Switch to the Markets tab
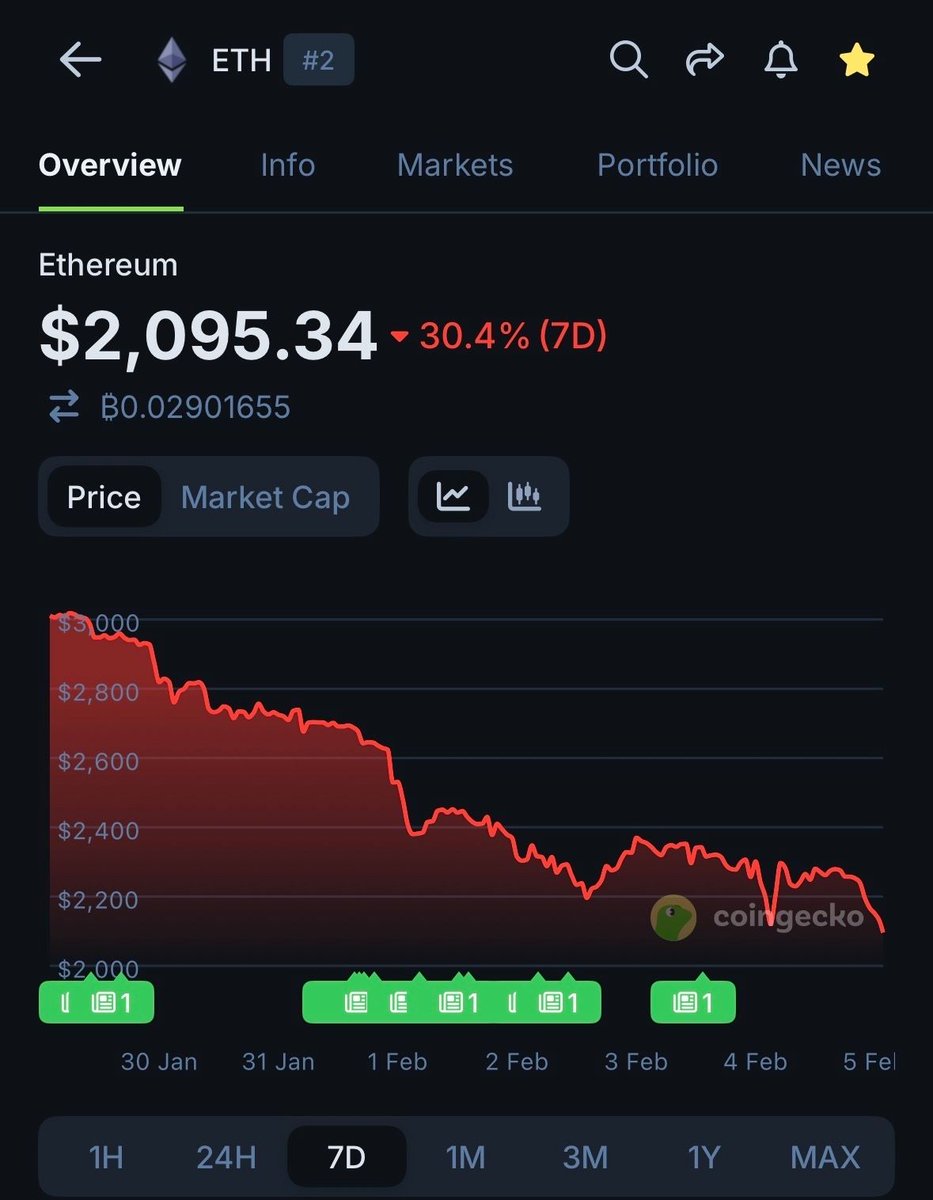The image size is (933, 1200). pos(455,165)
